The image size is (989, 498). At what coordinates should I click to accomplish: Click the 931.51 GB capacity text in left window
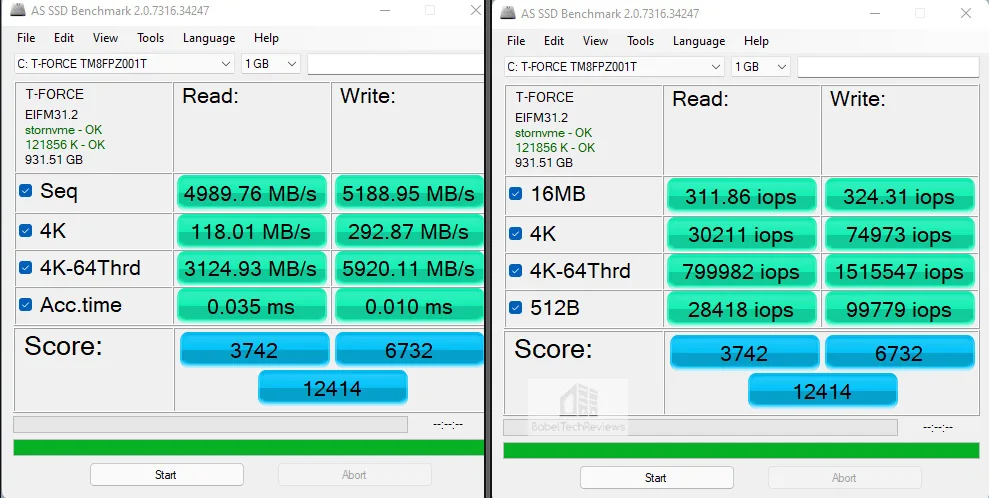[54, 159]
